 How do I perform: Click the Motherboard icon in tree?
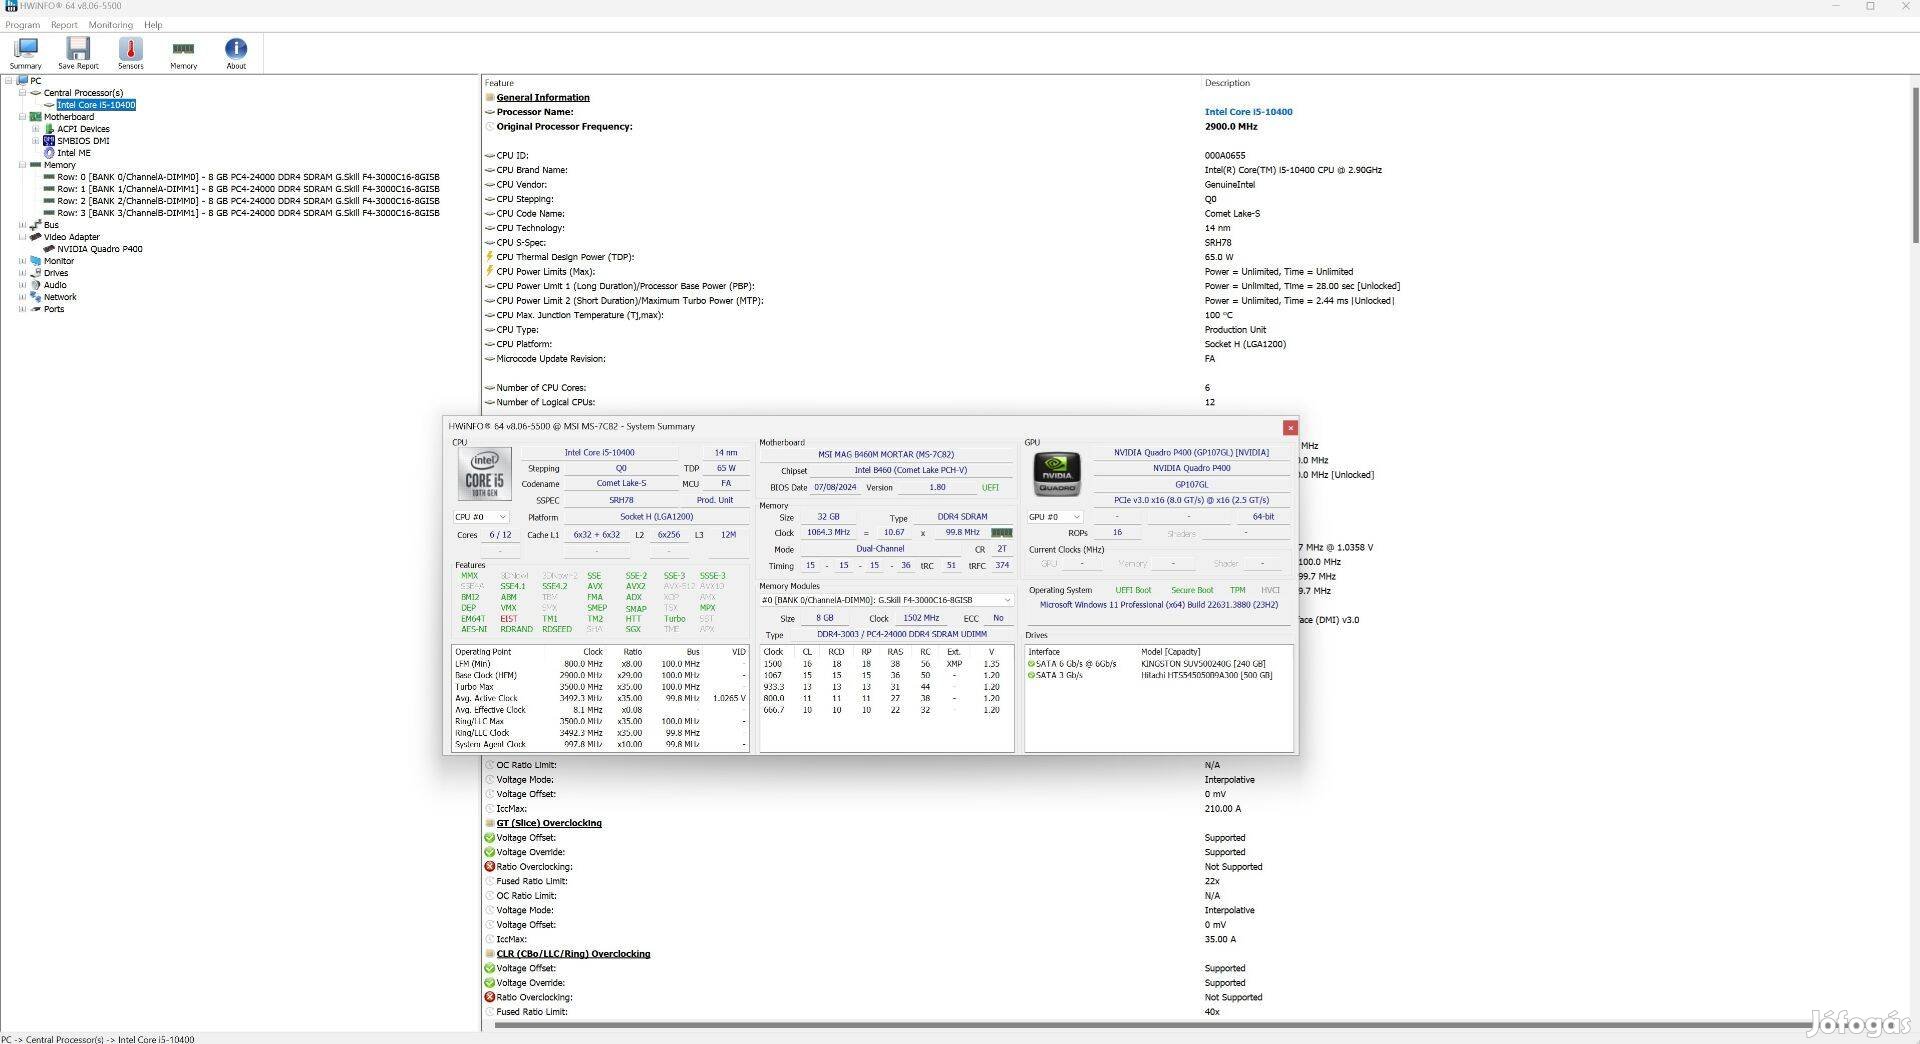(35, 117)
